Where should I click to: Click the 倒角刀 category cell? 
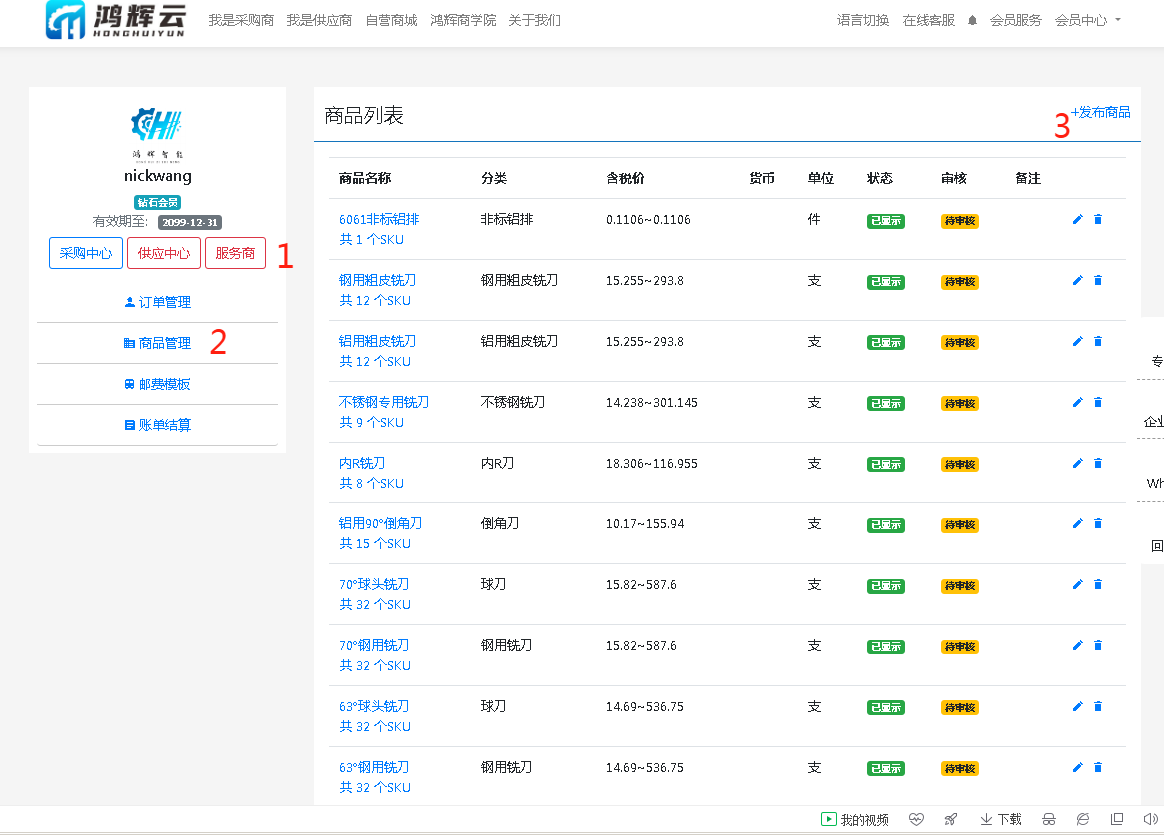500,523
